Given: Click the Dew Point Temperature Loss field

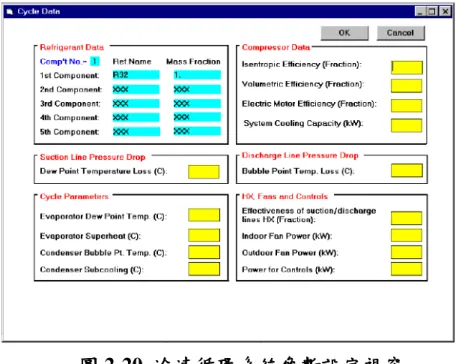Looking at the screenshot, I should click(x=204, y=172).
